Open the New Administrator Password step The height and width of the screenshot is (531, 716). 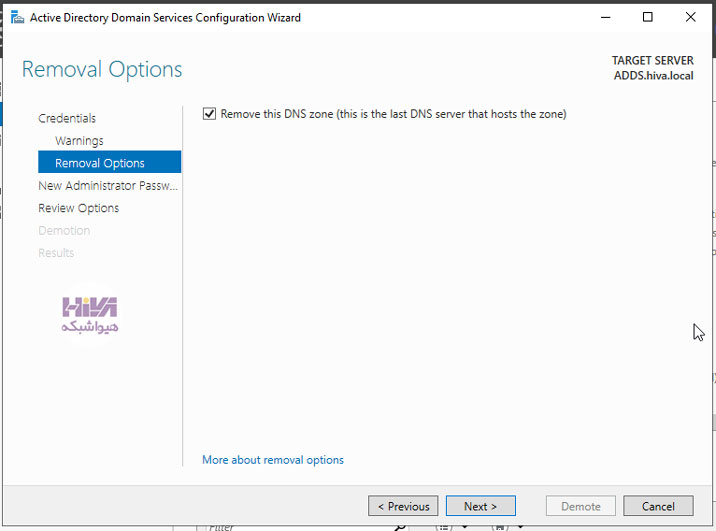coord(108,185)
